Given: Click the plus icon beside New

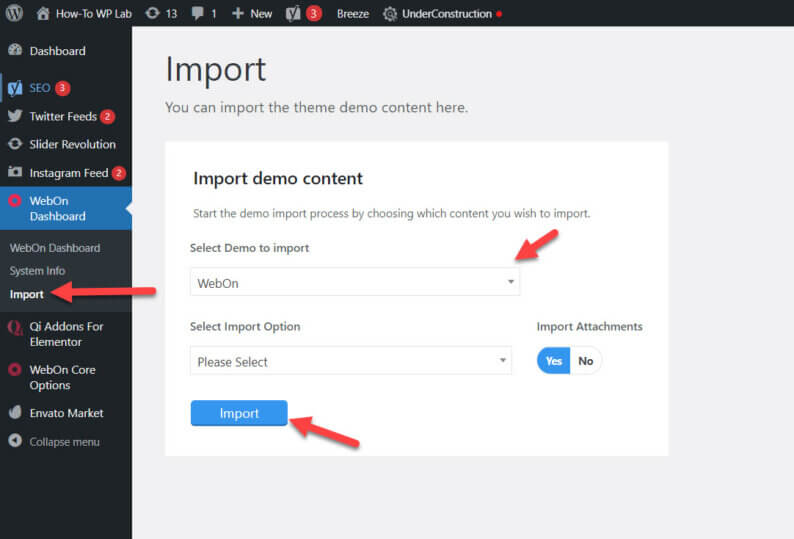Looking at the screenshot, I should [x=237, y=13].
